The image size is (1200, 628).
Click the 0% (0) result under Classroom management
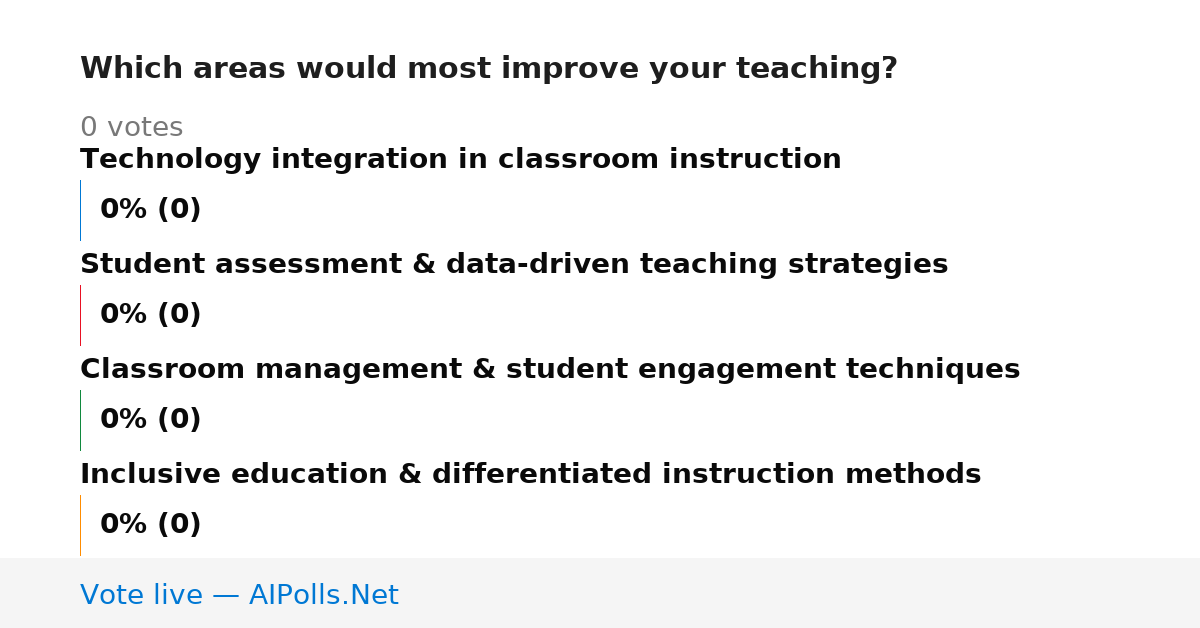coord(151,420)
